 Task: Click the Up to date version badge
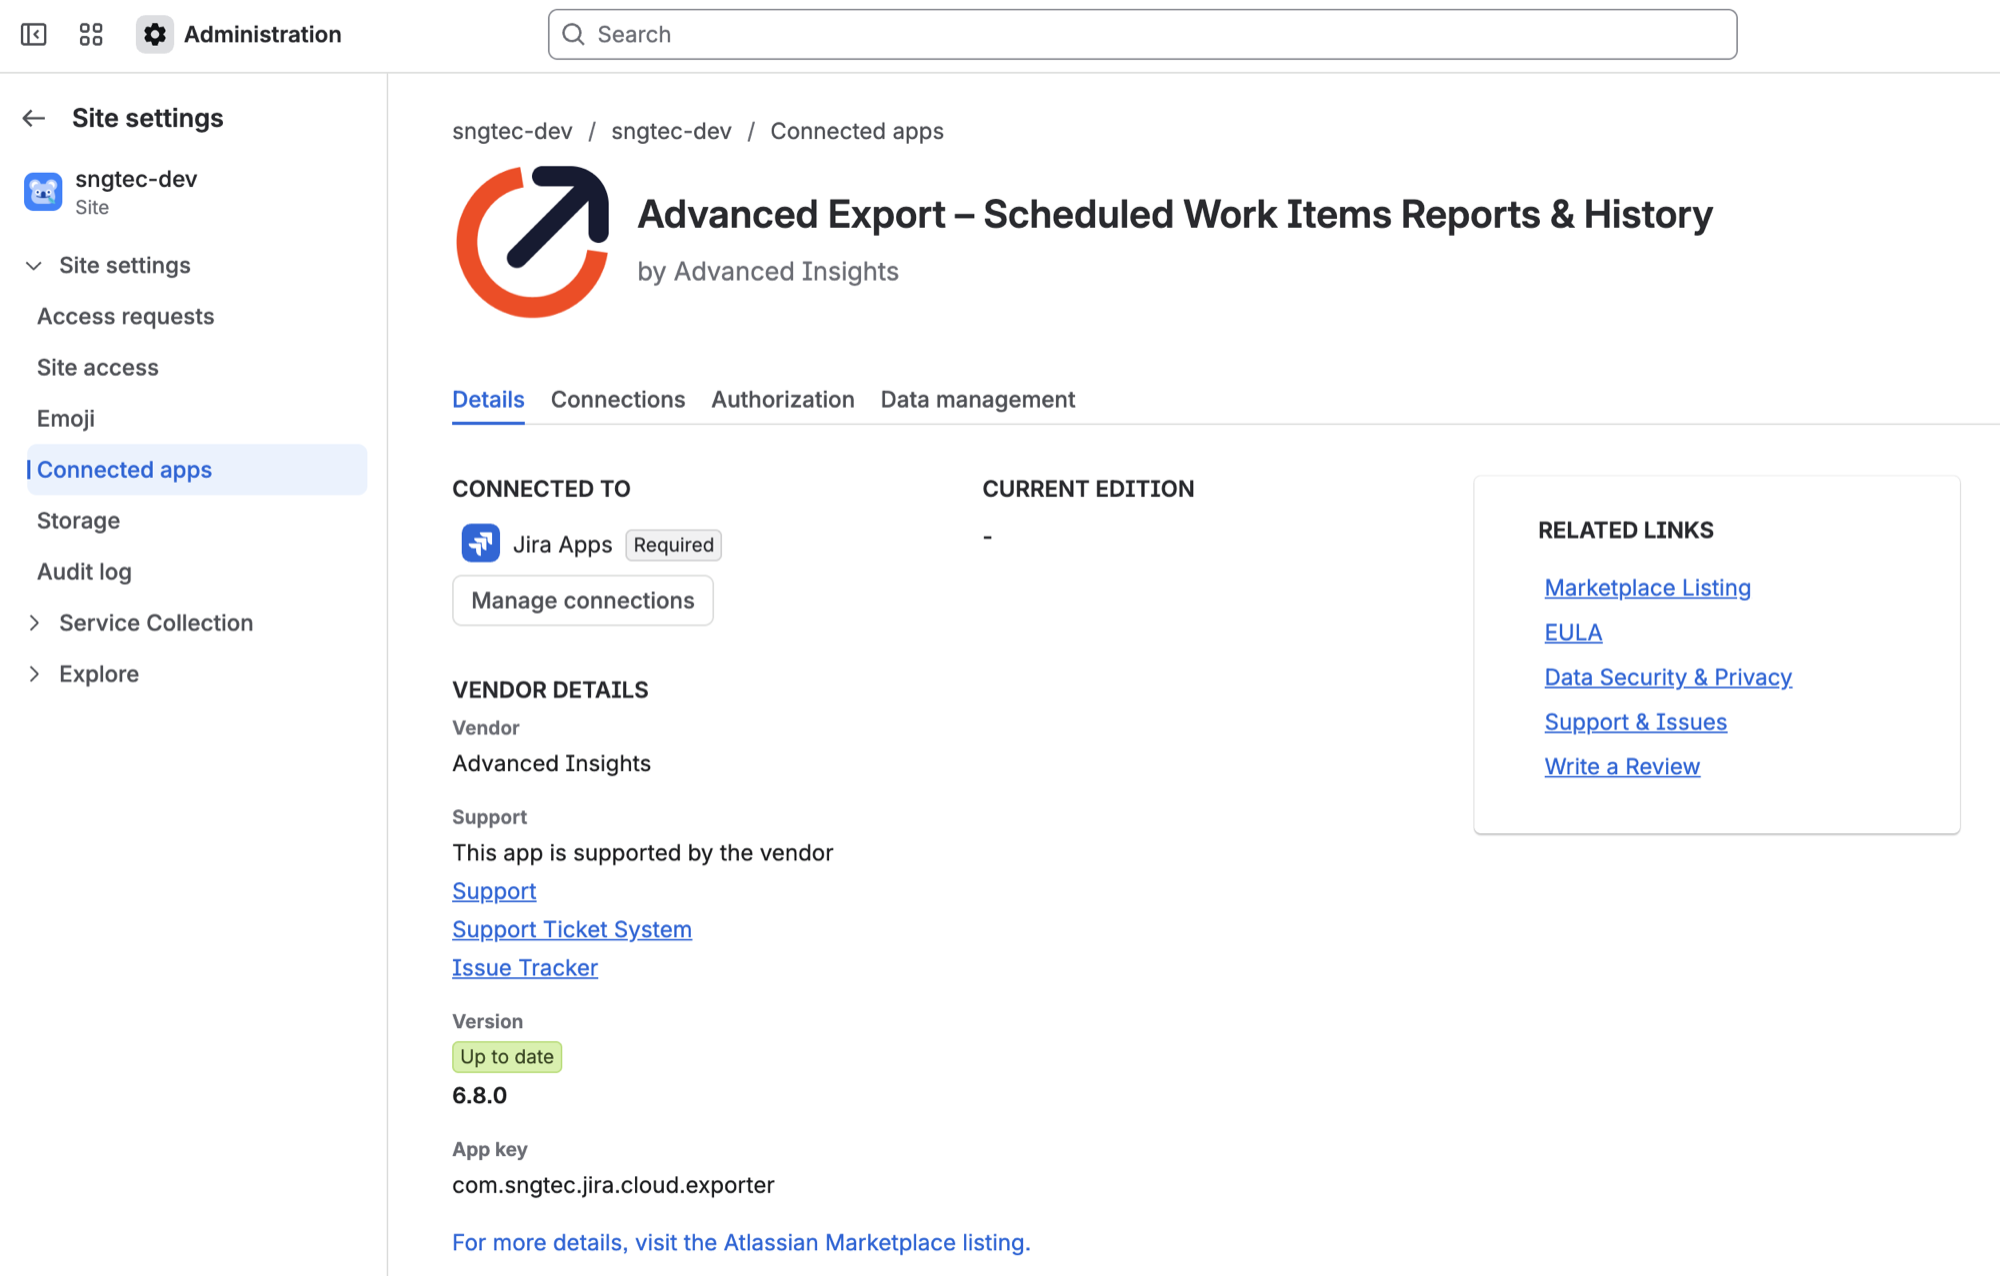click(507, 1057)
